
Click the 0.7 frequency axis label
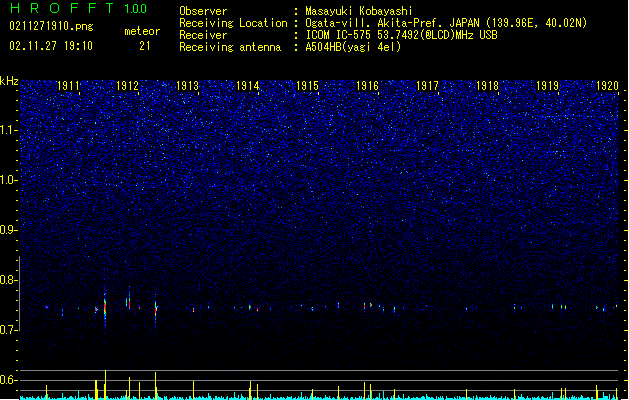(9, 330)
